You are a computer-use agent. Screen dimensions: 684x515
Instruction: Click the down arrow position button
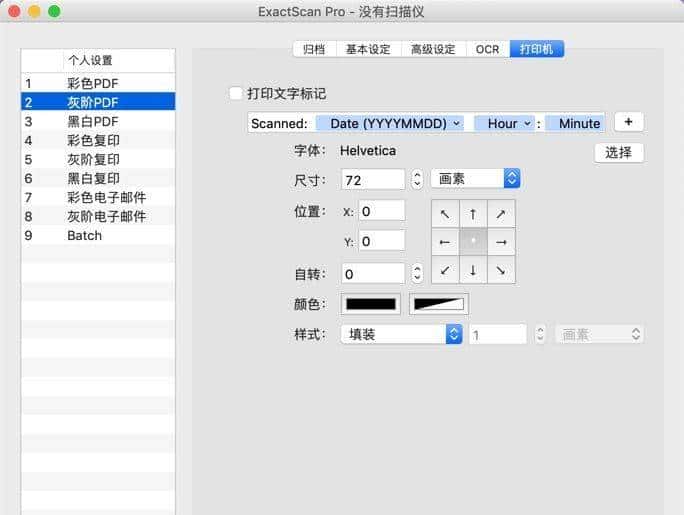click(x=473, y=270)
